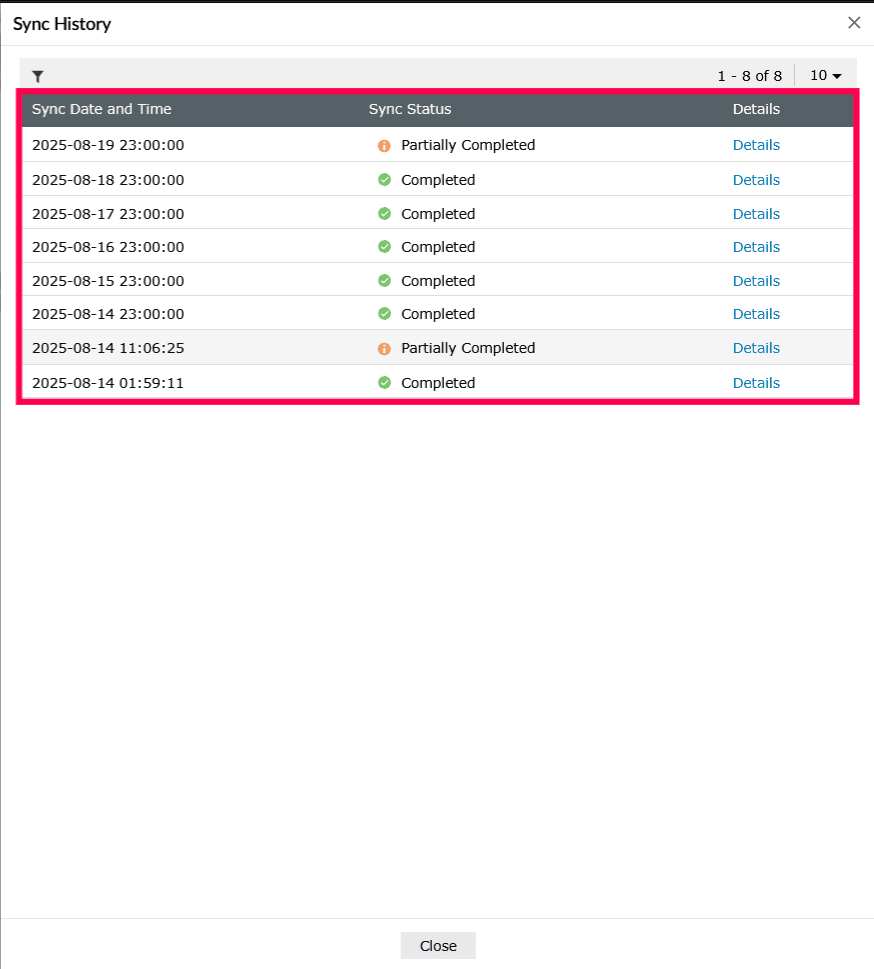The height and width of the screenshot is (969, 874).
Task: Close the Sync History dialog with X
Action: 854,23
